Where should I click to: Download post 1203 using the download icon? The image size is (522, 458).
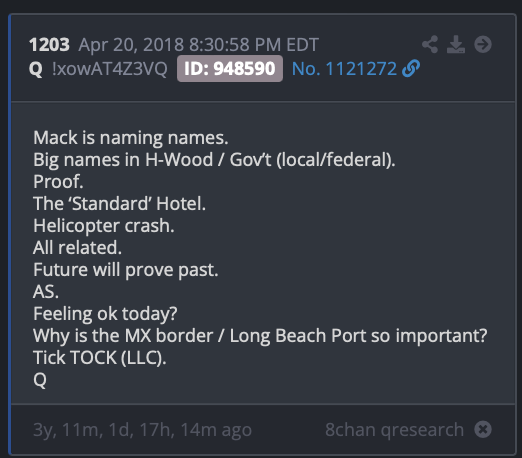click(456, 44)
